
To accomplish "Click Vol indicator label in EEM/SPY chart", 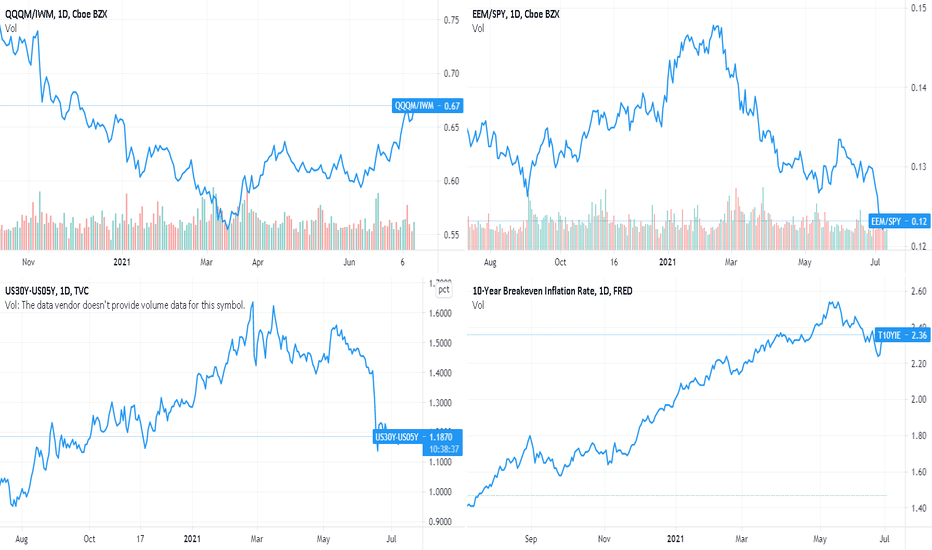I will click(478, 28).
